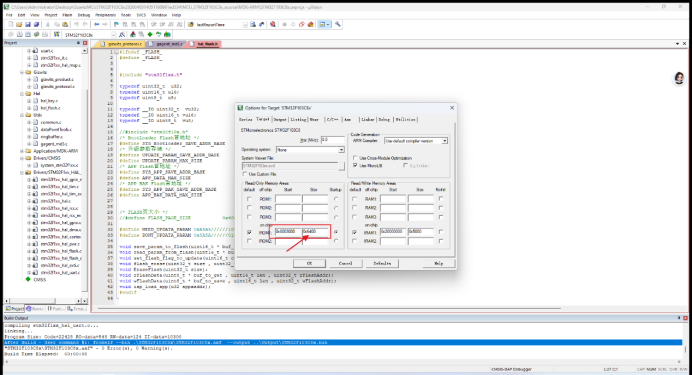
Task: Click the Batch Build icon
Action: pyautogui.click(x=36, y=34)
